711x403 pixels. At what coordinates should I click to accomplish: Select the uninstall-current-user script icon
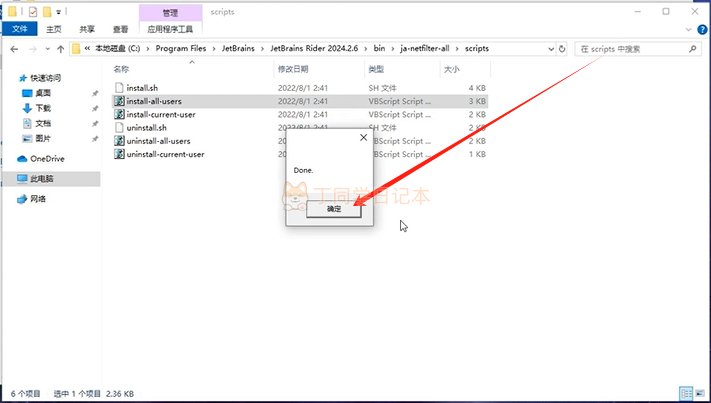click(x=119, y=155)
